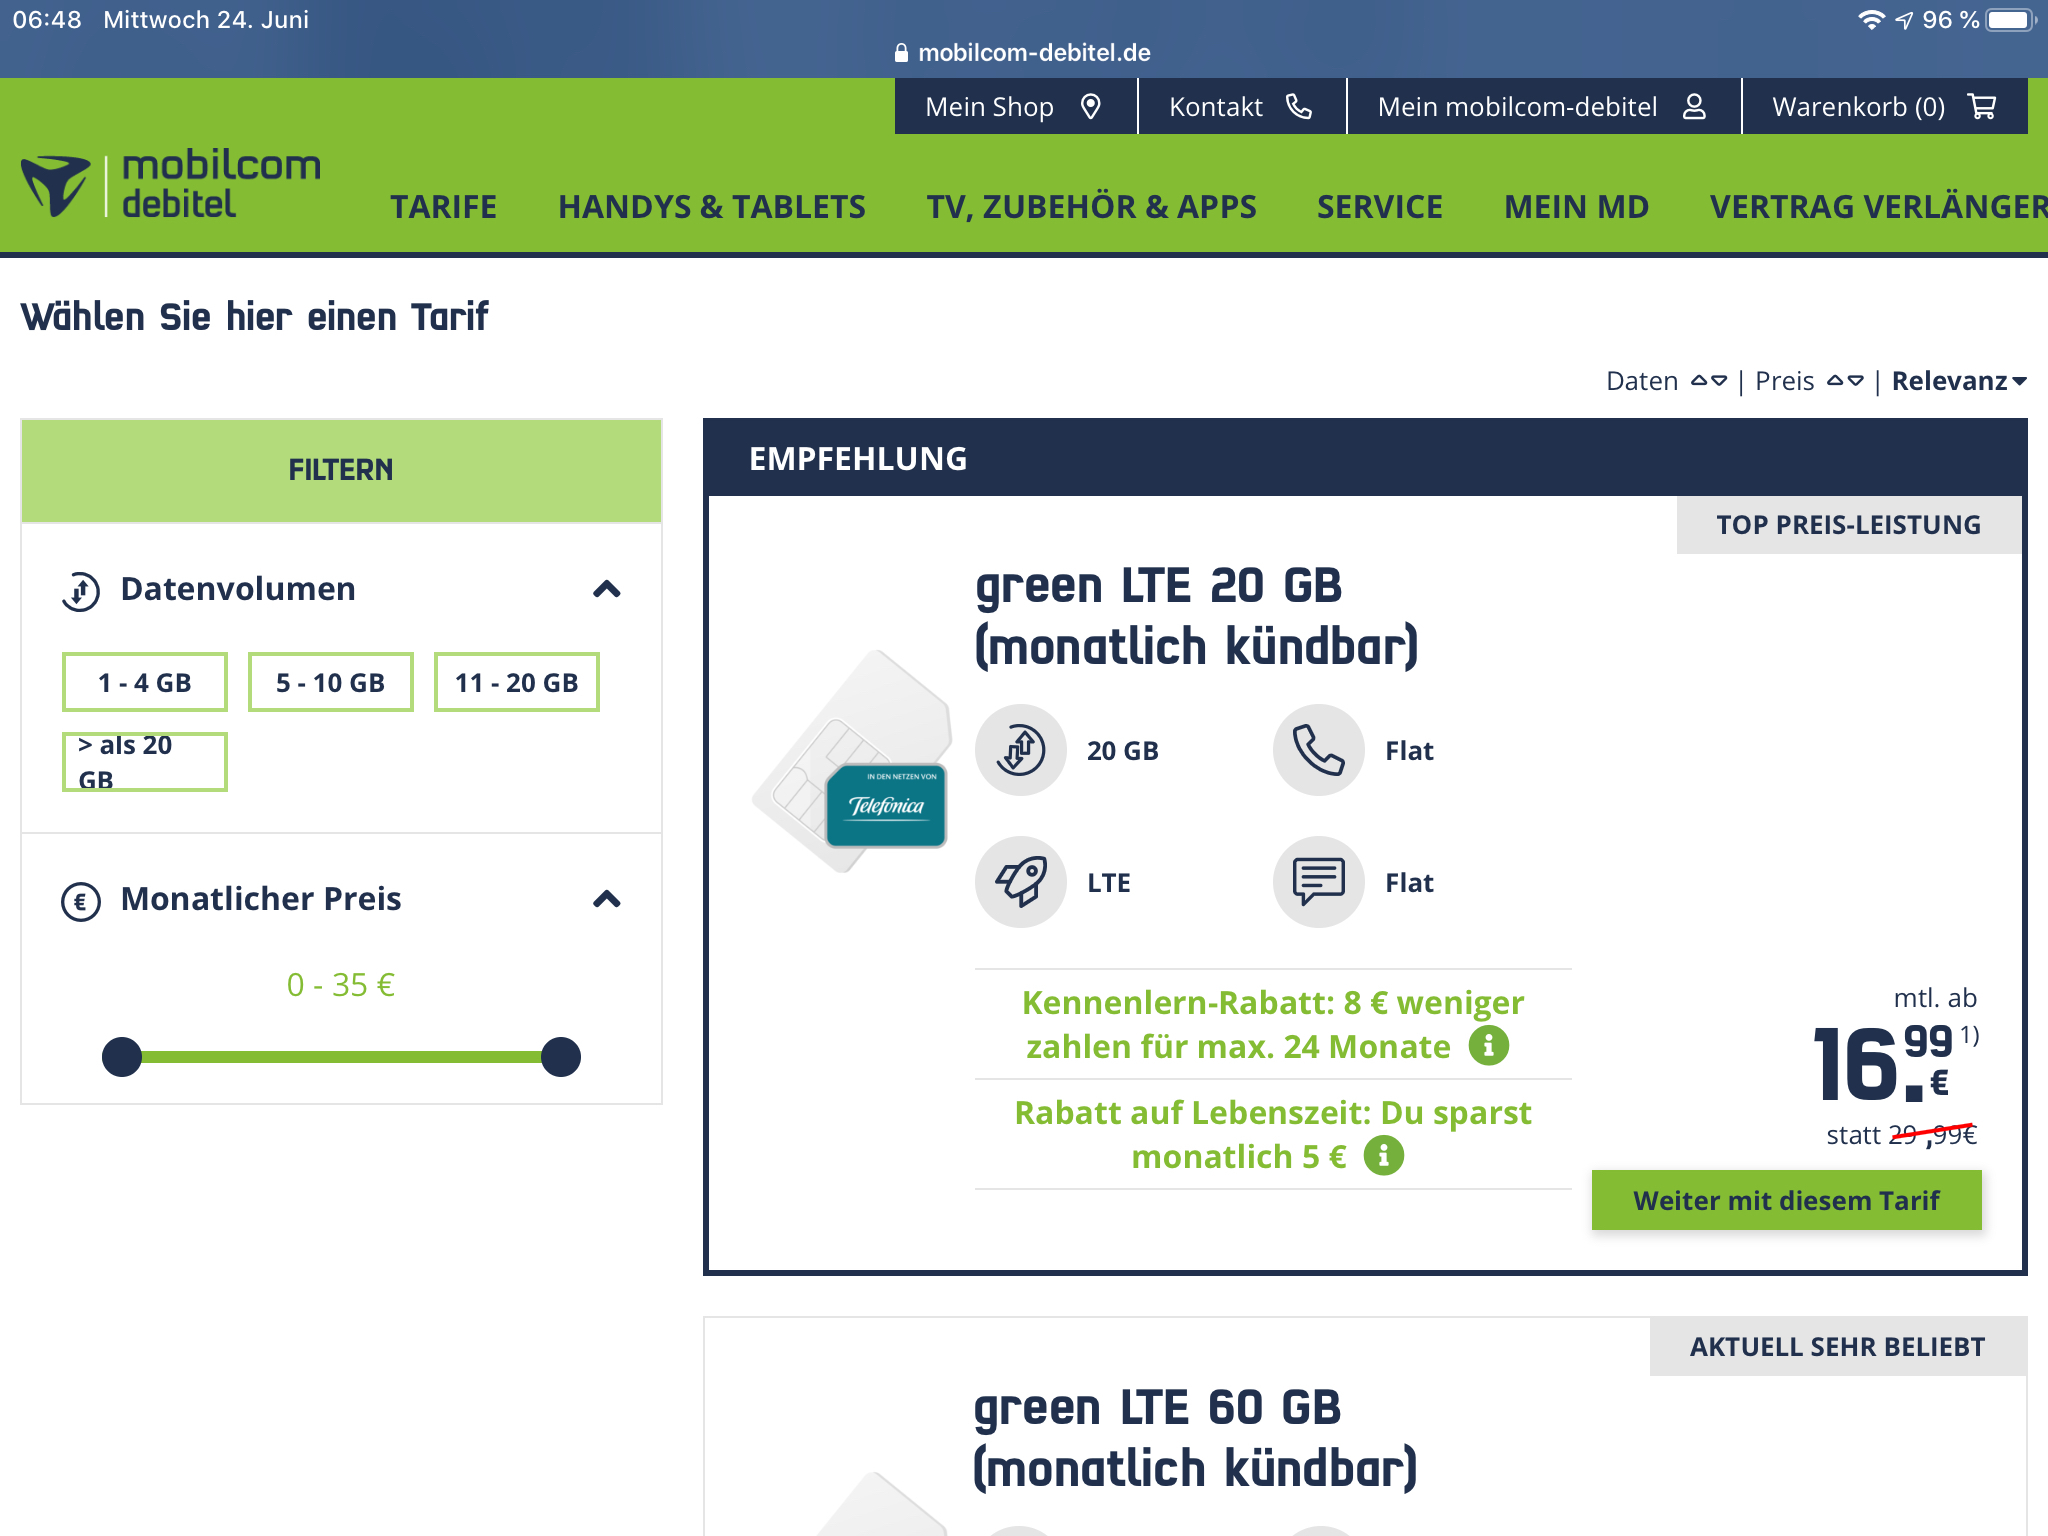Click info icon beside Rabatt auf Lebenszeit
Image resolution: width=2048 pixels, height=1536 pixels.
coord(1383,1156)
